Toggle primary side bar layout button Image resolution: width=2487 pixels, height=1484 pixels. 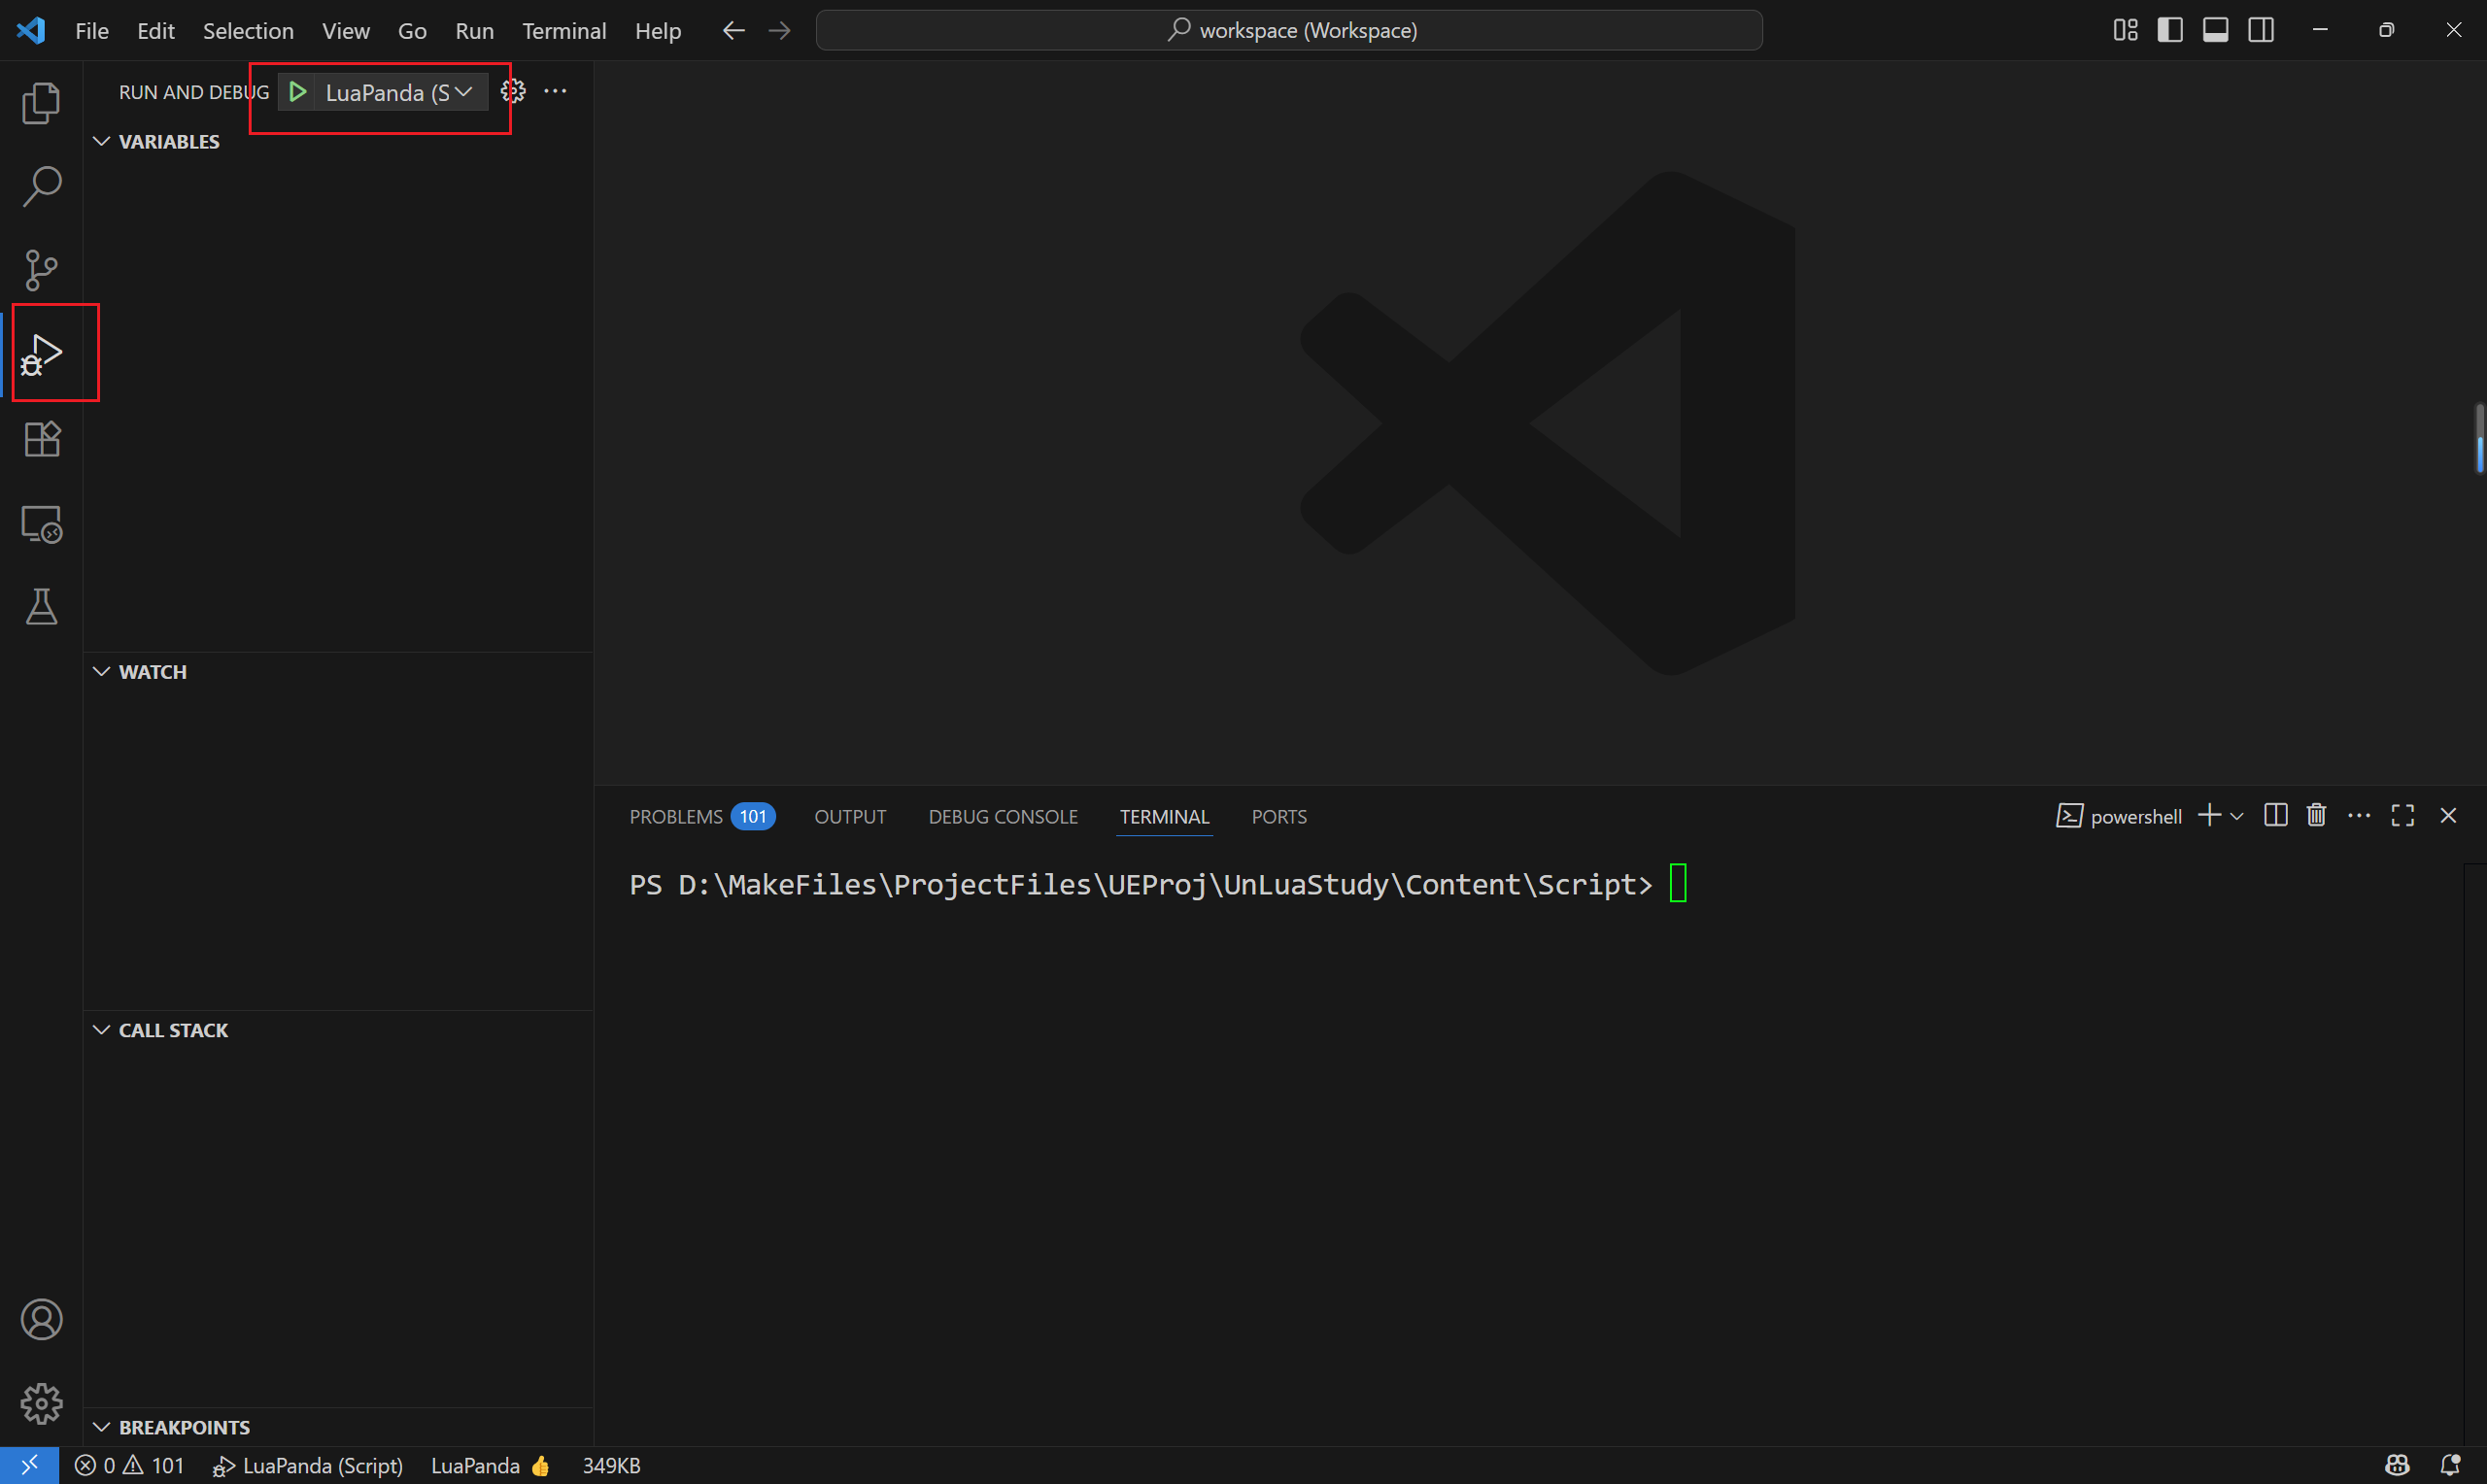(2170, 30)
